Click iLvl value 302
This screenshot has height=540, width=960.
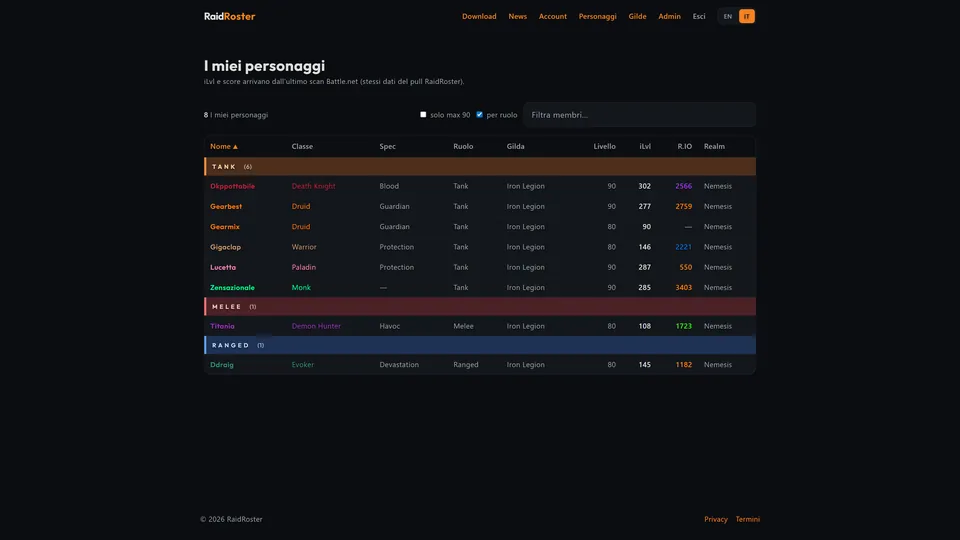click(x=644, y=186)
